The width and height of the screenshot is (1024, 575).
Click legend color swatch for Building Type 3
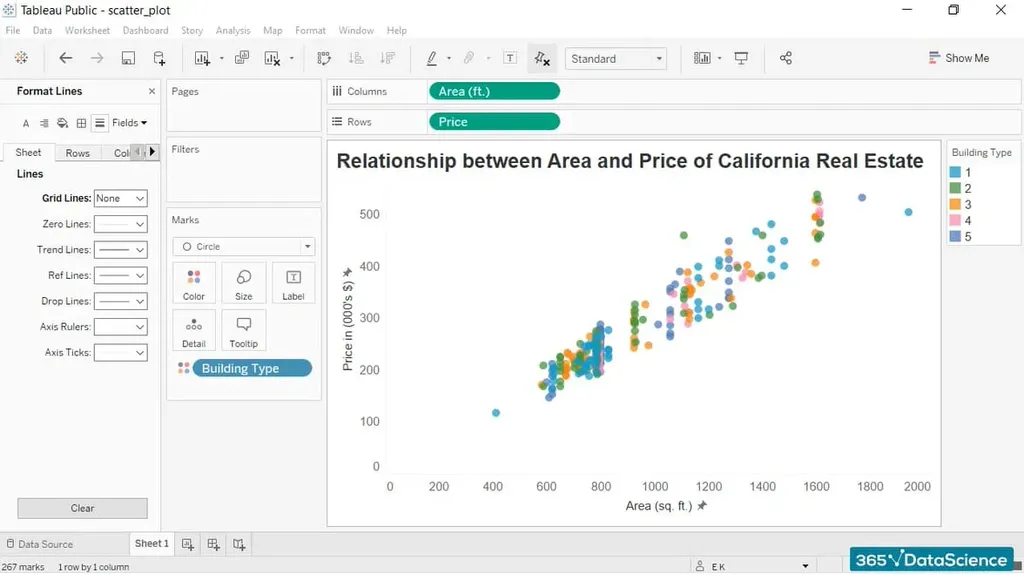click(955, 205)
